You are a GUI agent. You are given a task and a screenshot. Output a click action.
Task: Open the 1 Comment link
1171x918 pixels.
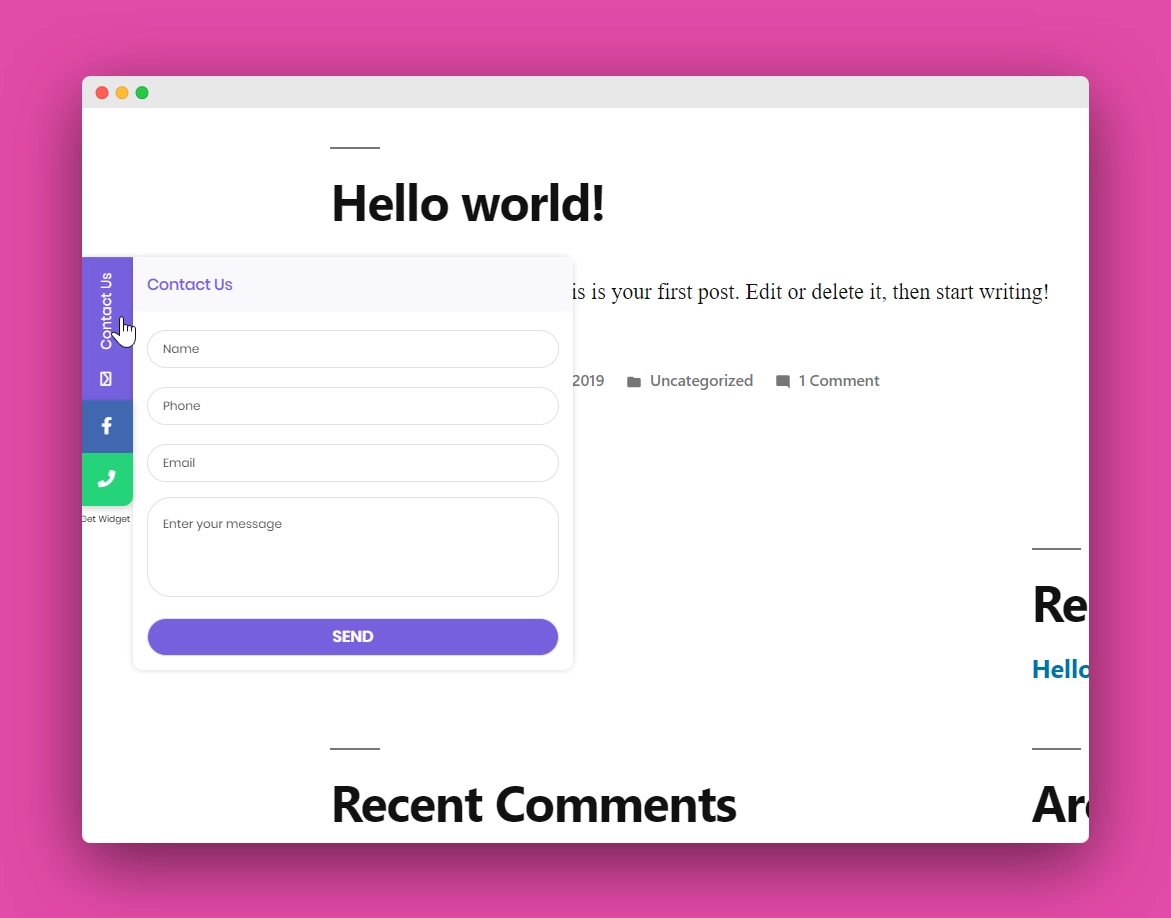click(838, 381)
